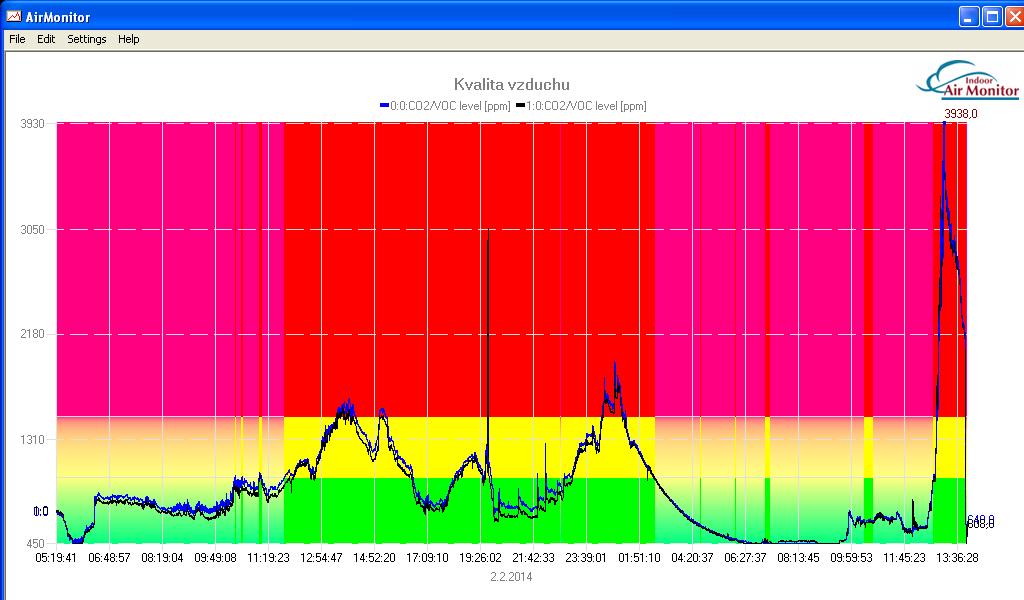The width and height of the screenshot is (1024, 600).
Task: Click the 2.2.2014 date label
Action: 511,576
